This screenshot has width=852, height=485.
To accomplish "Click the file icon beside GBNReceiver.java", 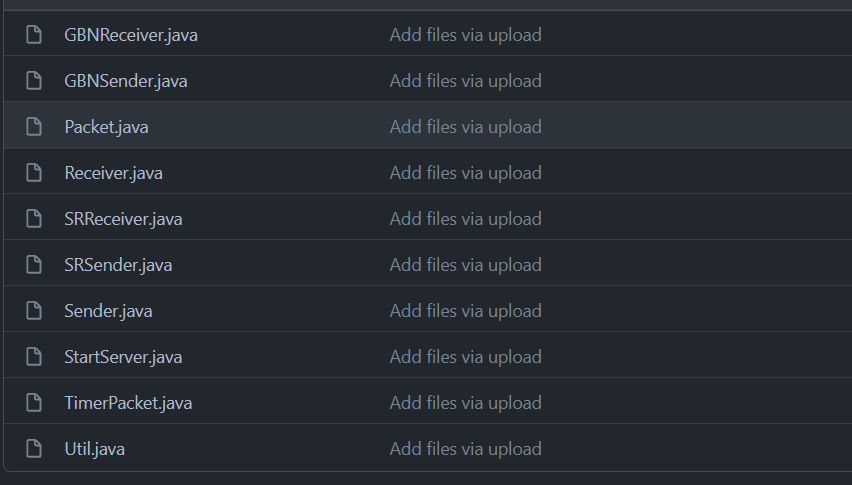I will coord(34,35).
